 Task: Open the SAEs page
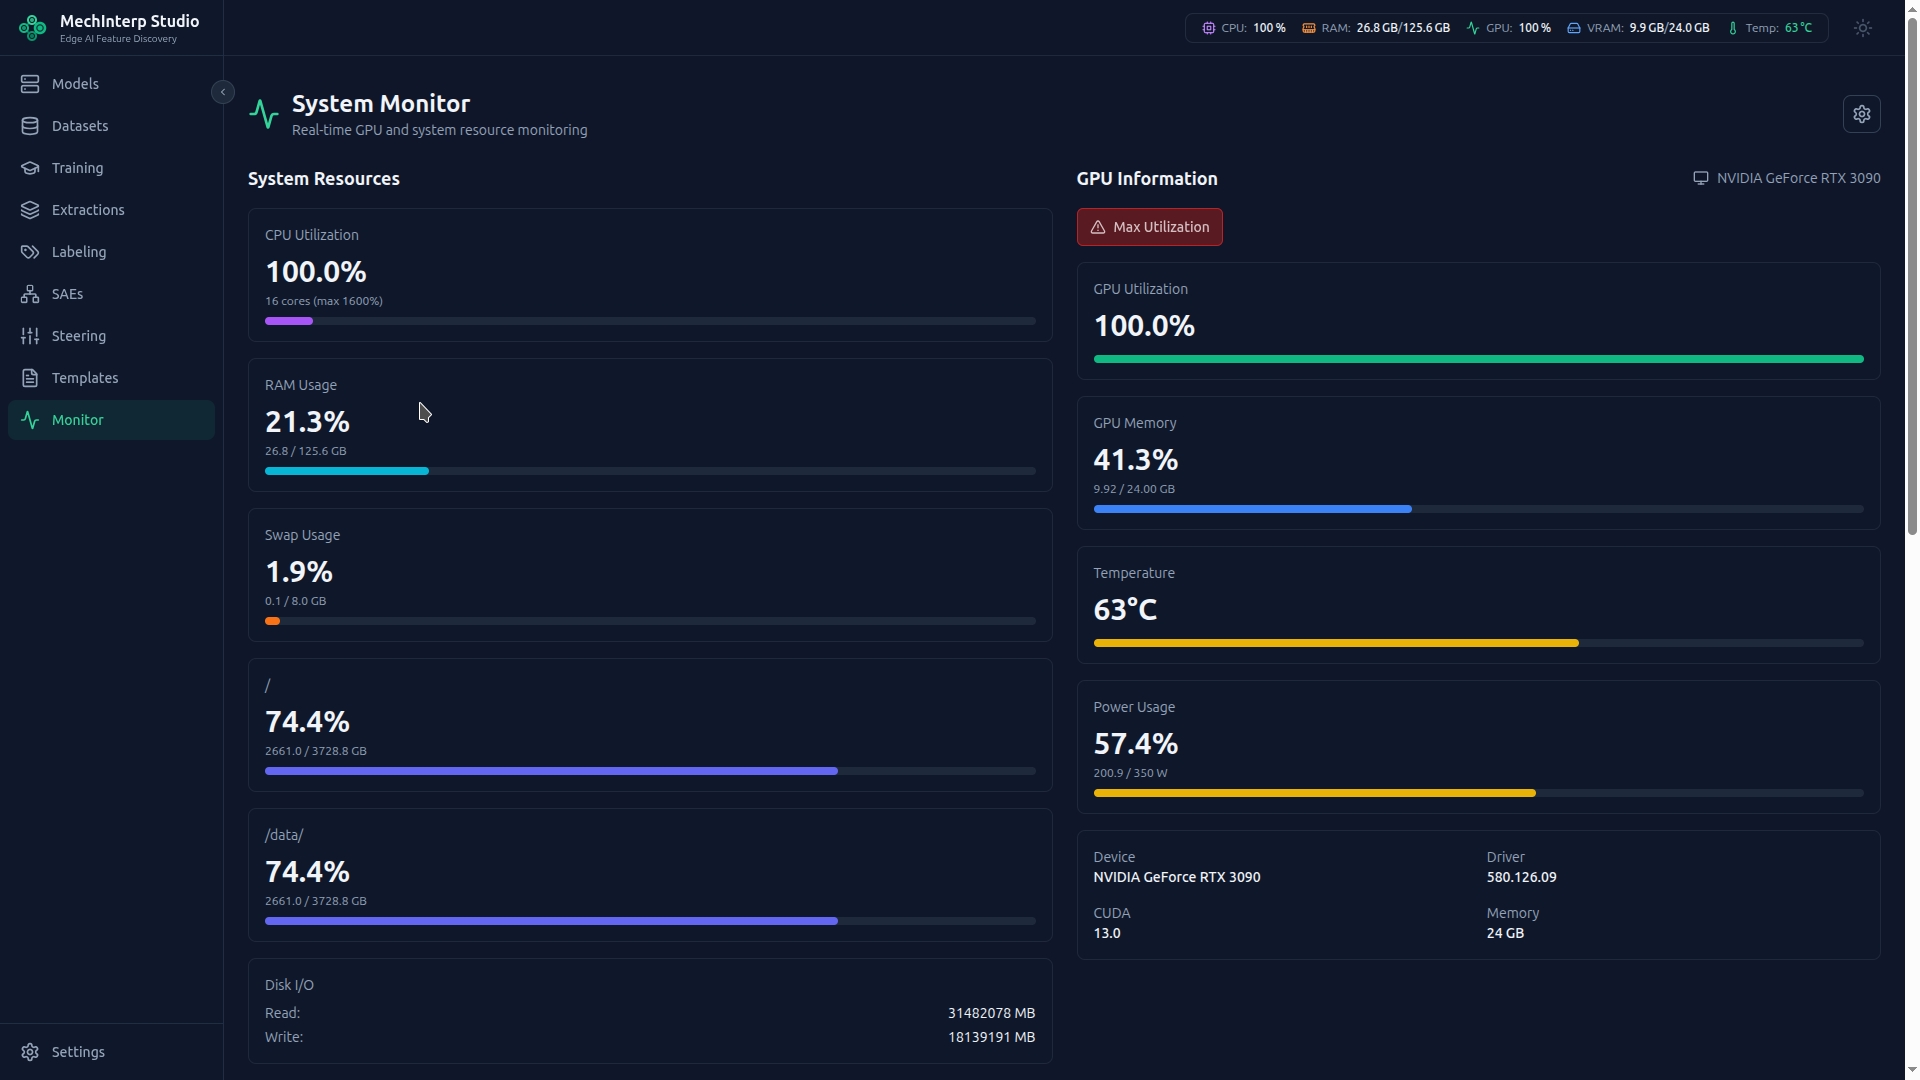pos(111,294)
